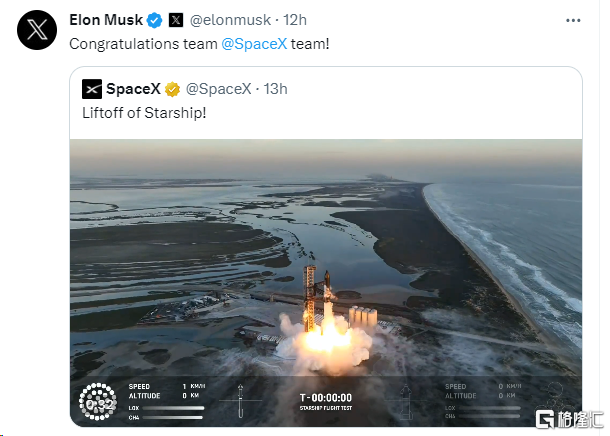Viewport: 610px width, 436px height.
Task: Click SpaceX's square profile avatar
Action: tap(92, 89)
